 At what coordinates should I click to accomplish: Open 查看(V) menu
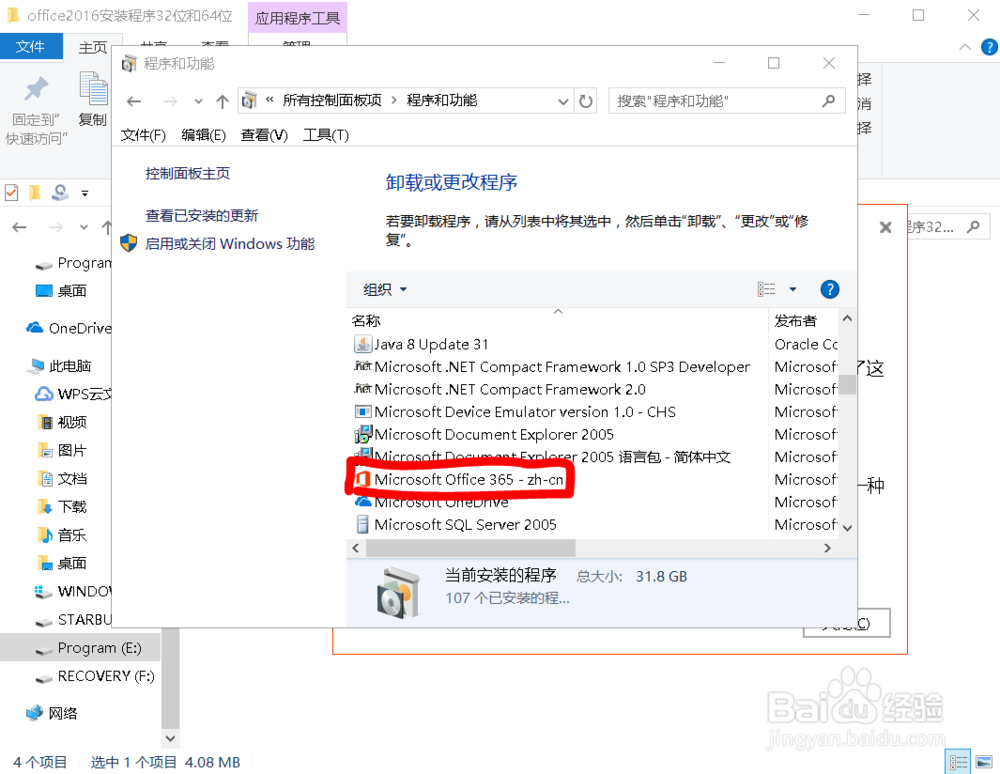pos(264,135)
